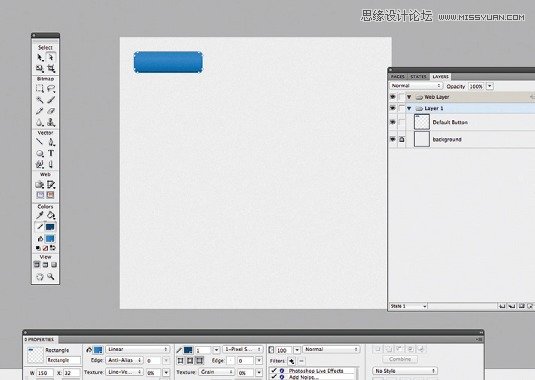Select the Zoom magnifier tool

pos(51,276)
